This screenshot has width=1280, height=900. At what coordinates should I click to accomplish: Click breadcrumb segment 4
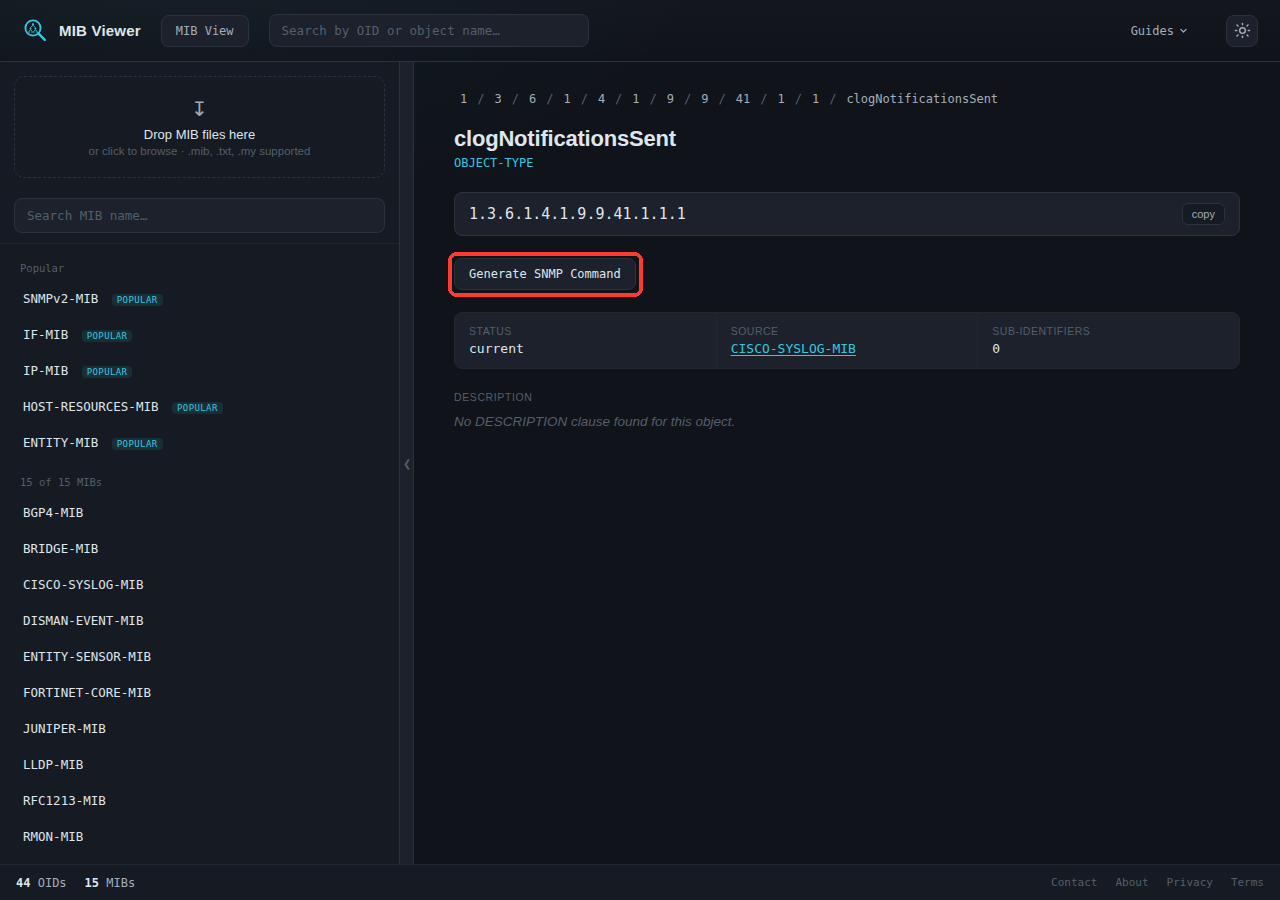(602, 99)
